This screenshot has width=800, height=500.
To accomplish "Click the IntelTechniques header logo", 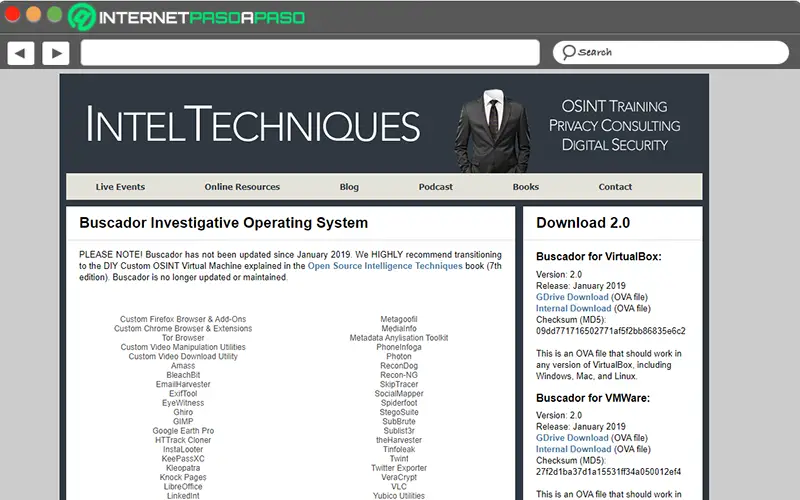I will click(253, 124).
